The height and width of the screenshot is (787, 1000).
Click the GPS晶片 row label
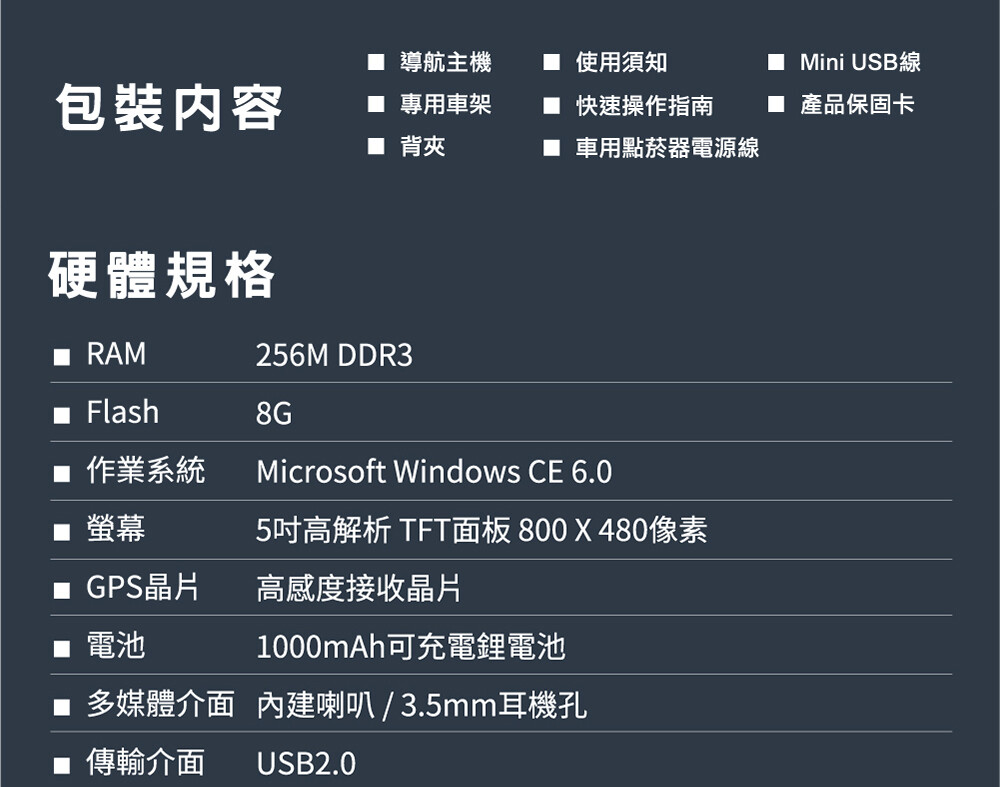click(x=143, y=587)
